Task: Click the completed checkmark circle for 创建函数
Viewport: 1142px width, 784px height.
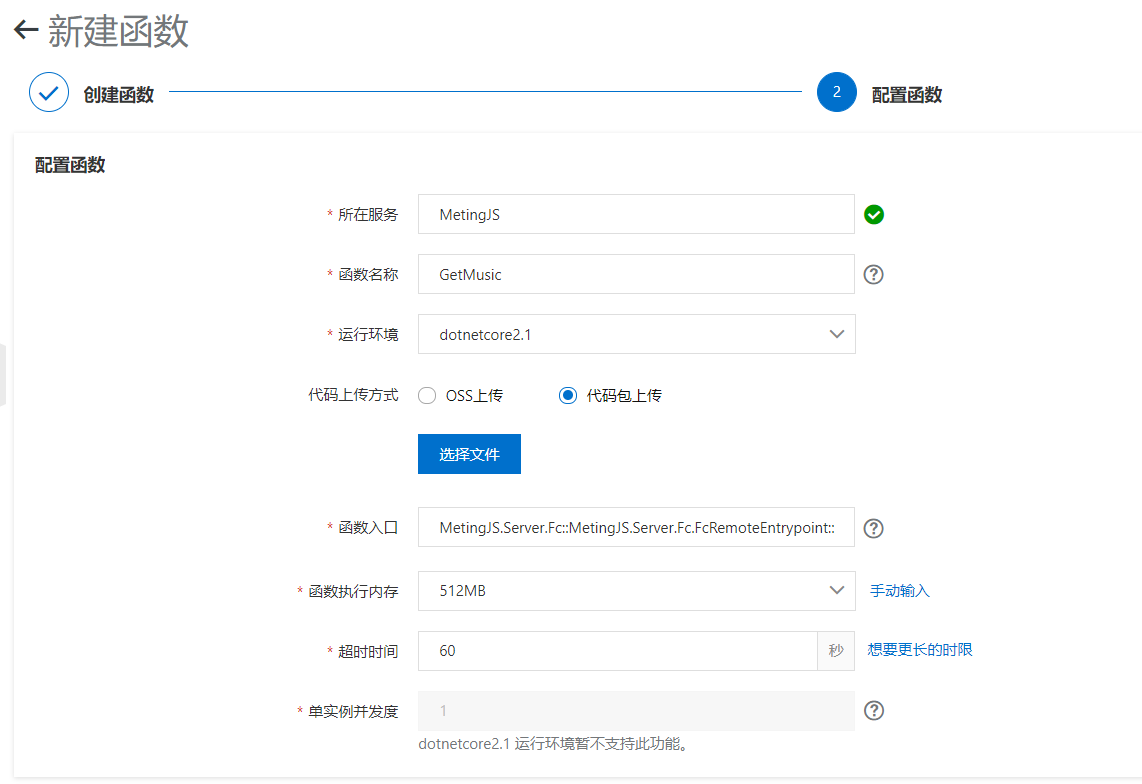Action: (48, 92)
